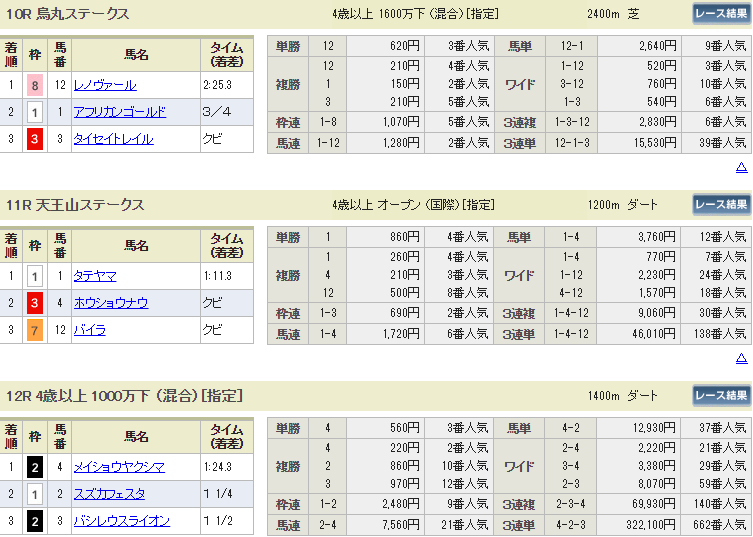Image resolution: width=753 pixels, height=537 pixels.
Task: Click 枠連 payout 1,070円
Action: click(401, 122)
